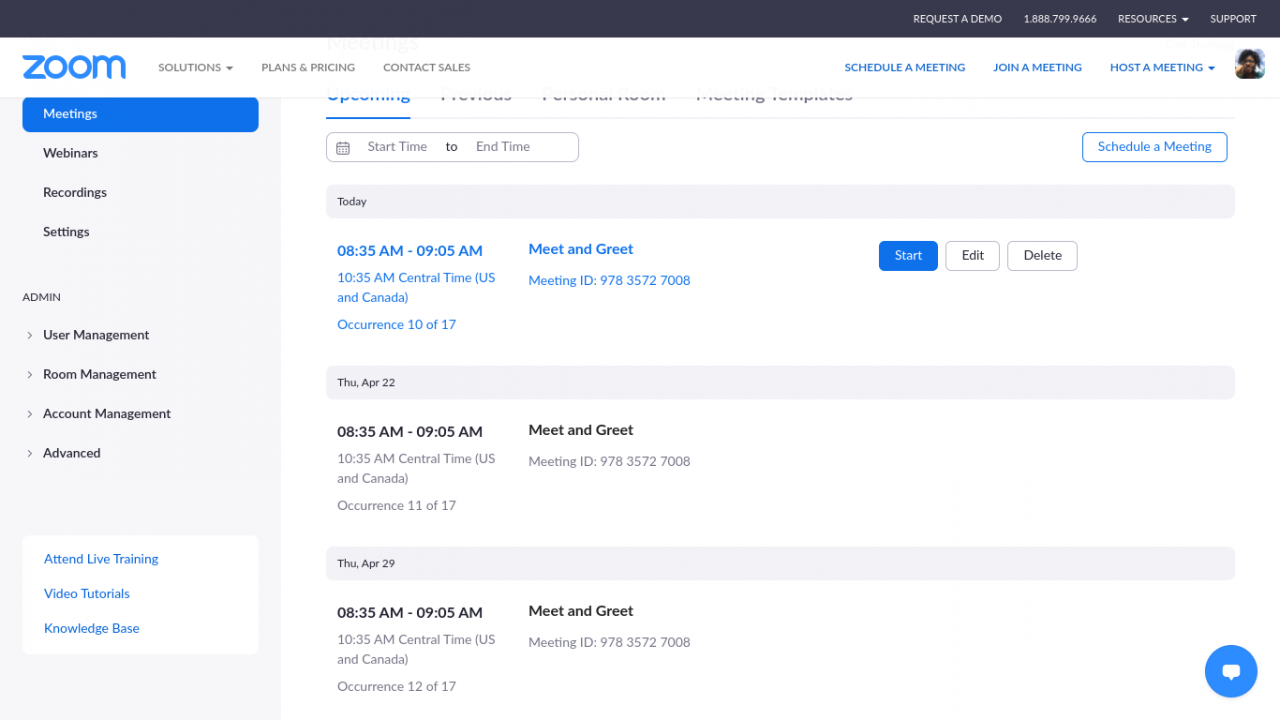Click the Start Time field
The image size is (1280, 720).
coord(397,147)
